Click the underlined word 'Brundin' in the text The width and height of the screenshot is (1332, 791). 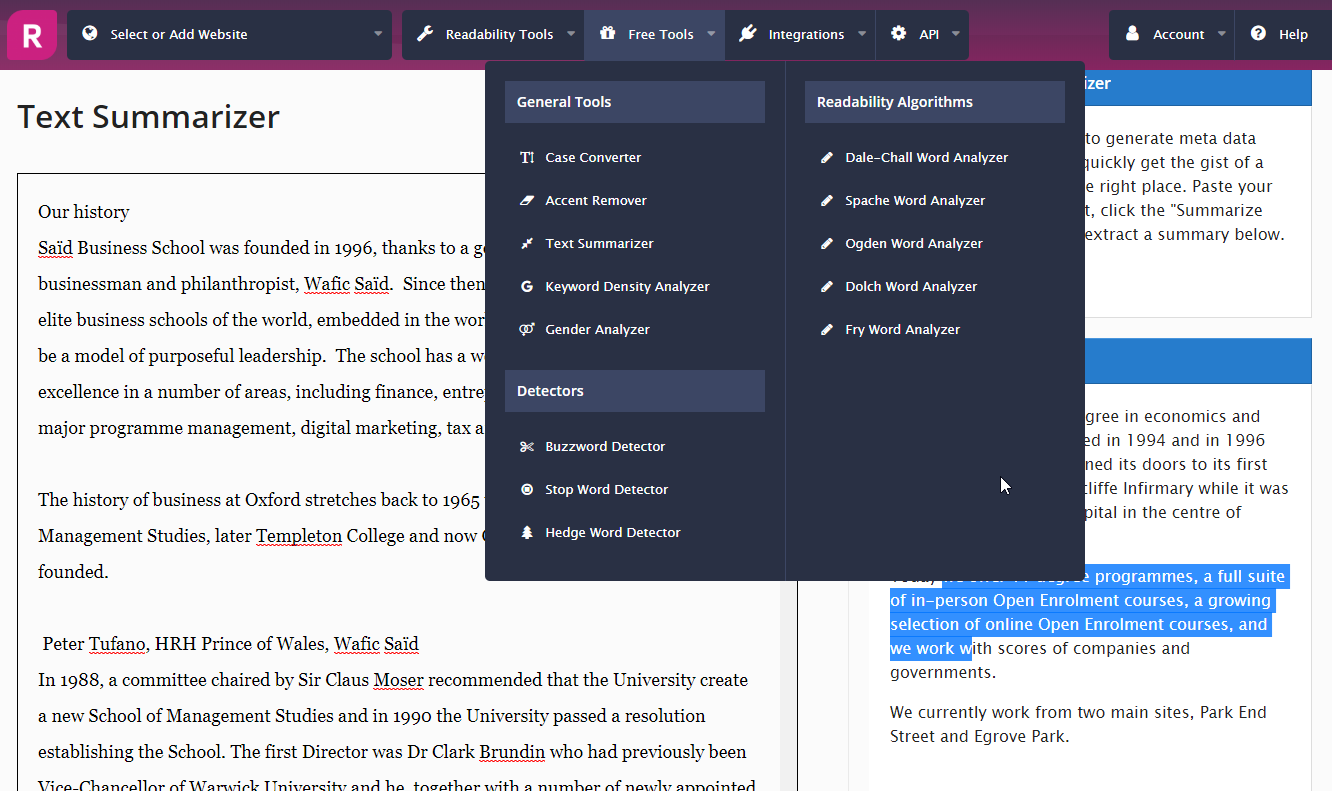pos(512,752)
